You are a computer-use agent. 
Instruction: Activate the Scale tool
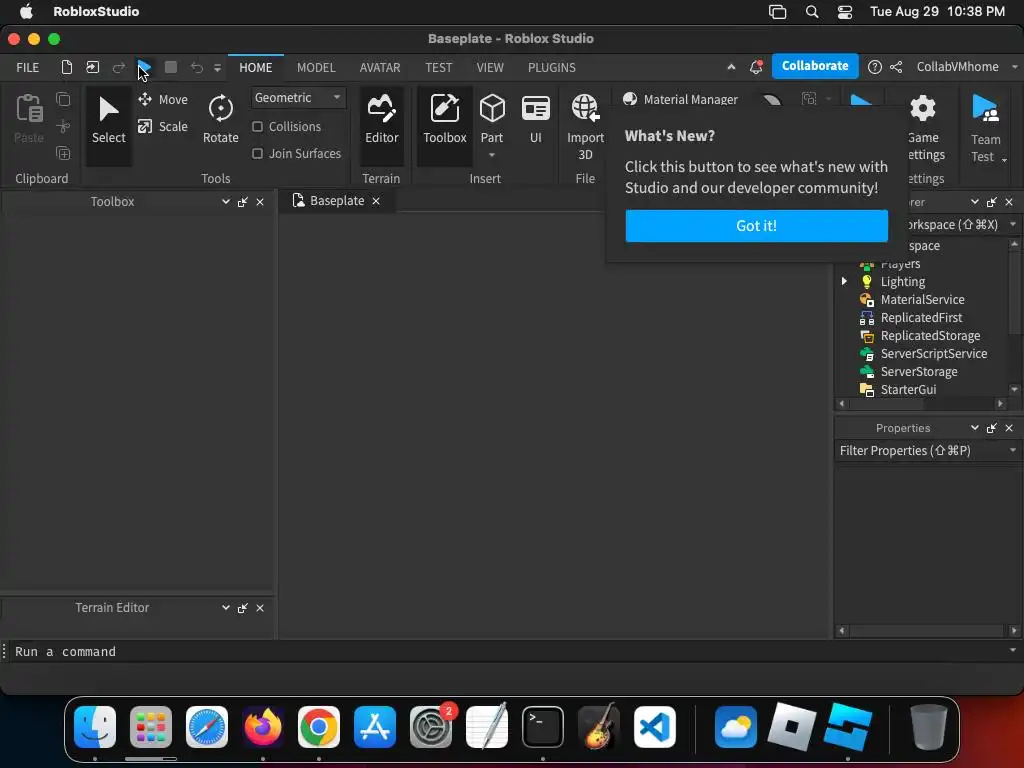coord(163,126)
